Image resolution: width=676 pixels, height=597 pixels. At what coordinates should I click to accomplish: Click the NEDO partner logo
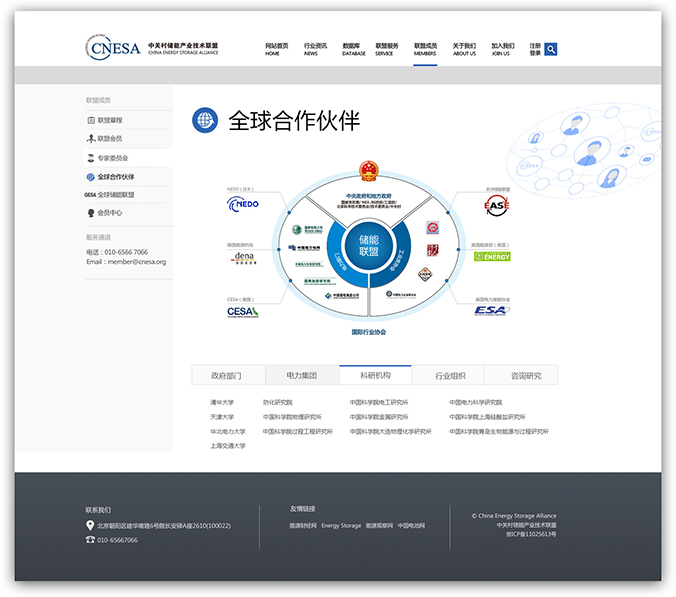click(243, 204)
